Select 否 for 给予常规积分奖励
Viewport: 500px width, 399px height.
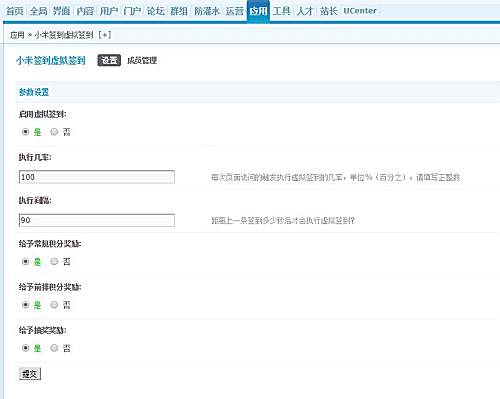pos(54,262)
